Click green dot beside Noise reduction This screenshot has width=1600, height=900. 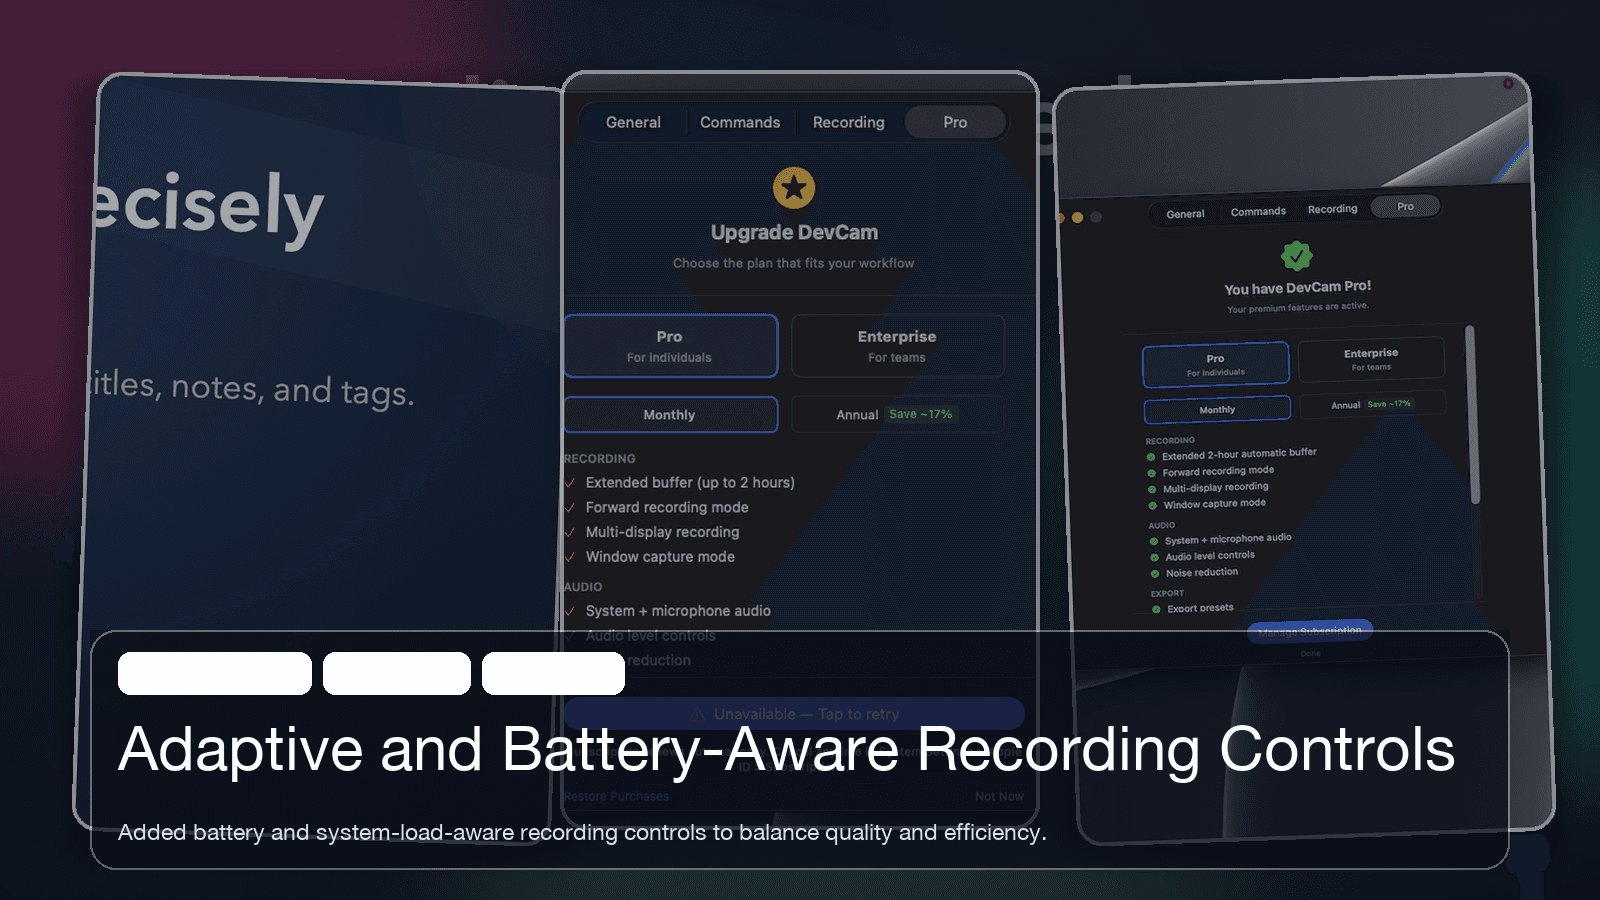tap(1155, 574)
